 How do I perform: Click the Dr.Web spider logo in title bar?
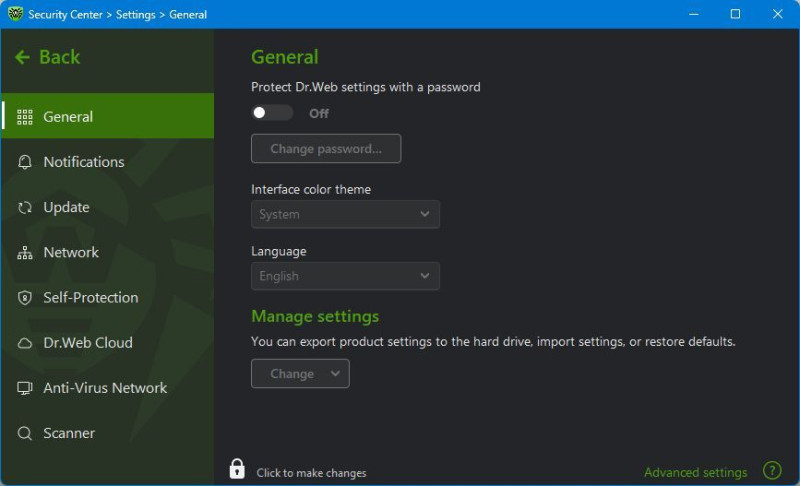[x=15, y=14]
